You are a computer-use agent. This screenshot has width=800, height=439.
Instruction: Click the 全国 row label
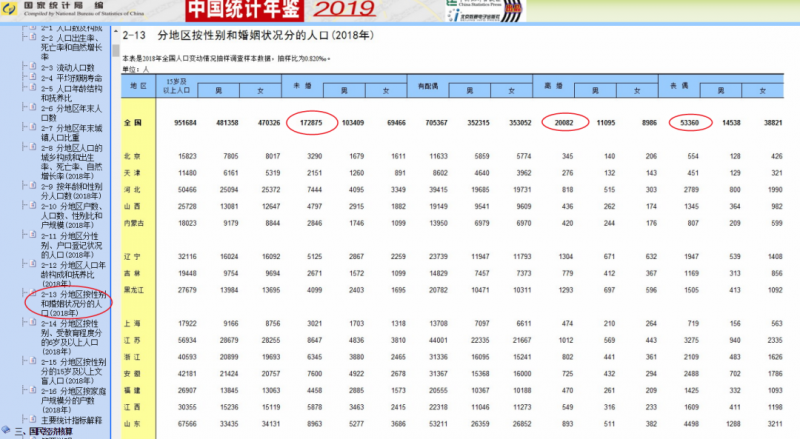[133, 123]
